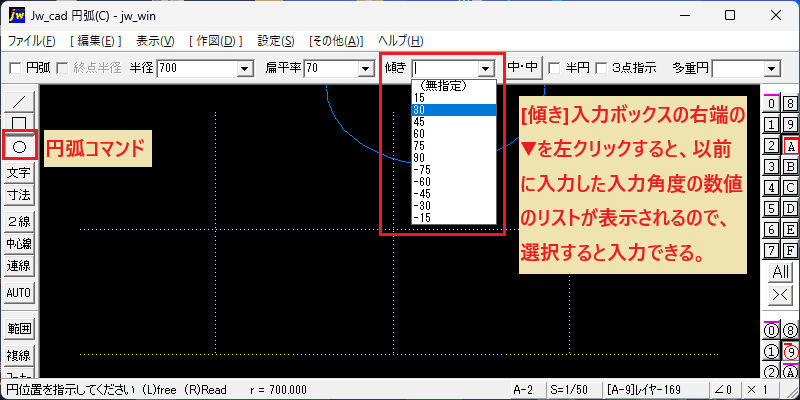Toggle the layer cross button below All
This screenshot has width=800, height=400.
tap(781, 295)
